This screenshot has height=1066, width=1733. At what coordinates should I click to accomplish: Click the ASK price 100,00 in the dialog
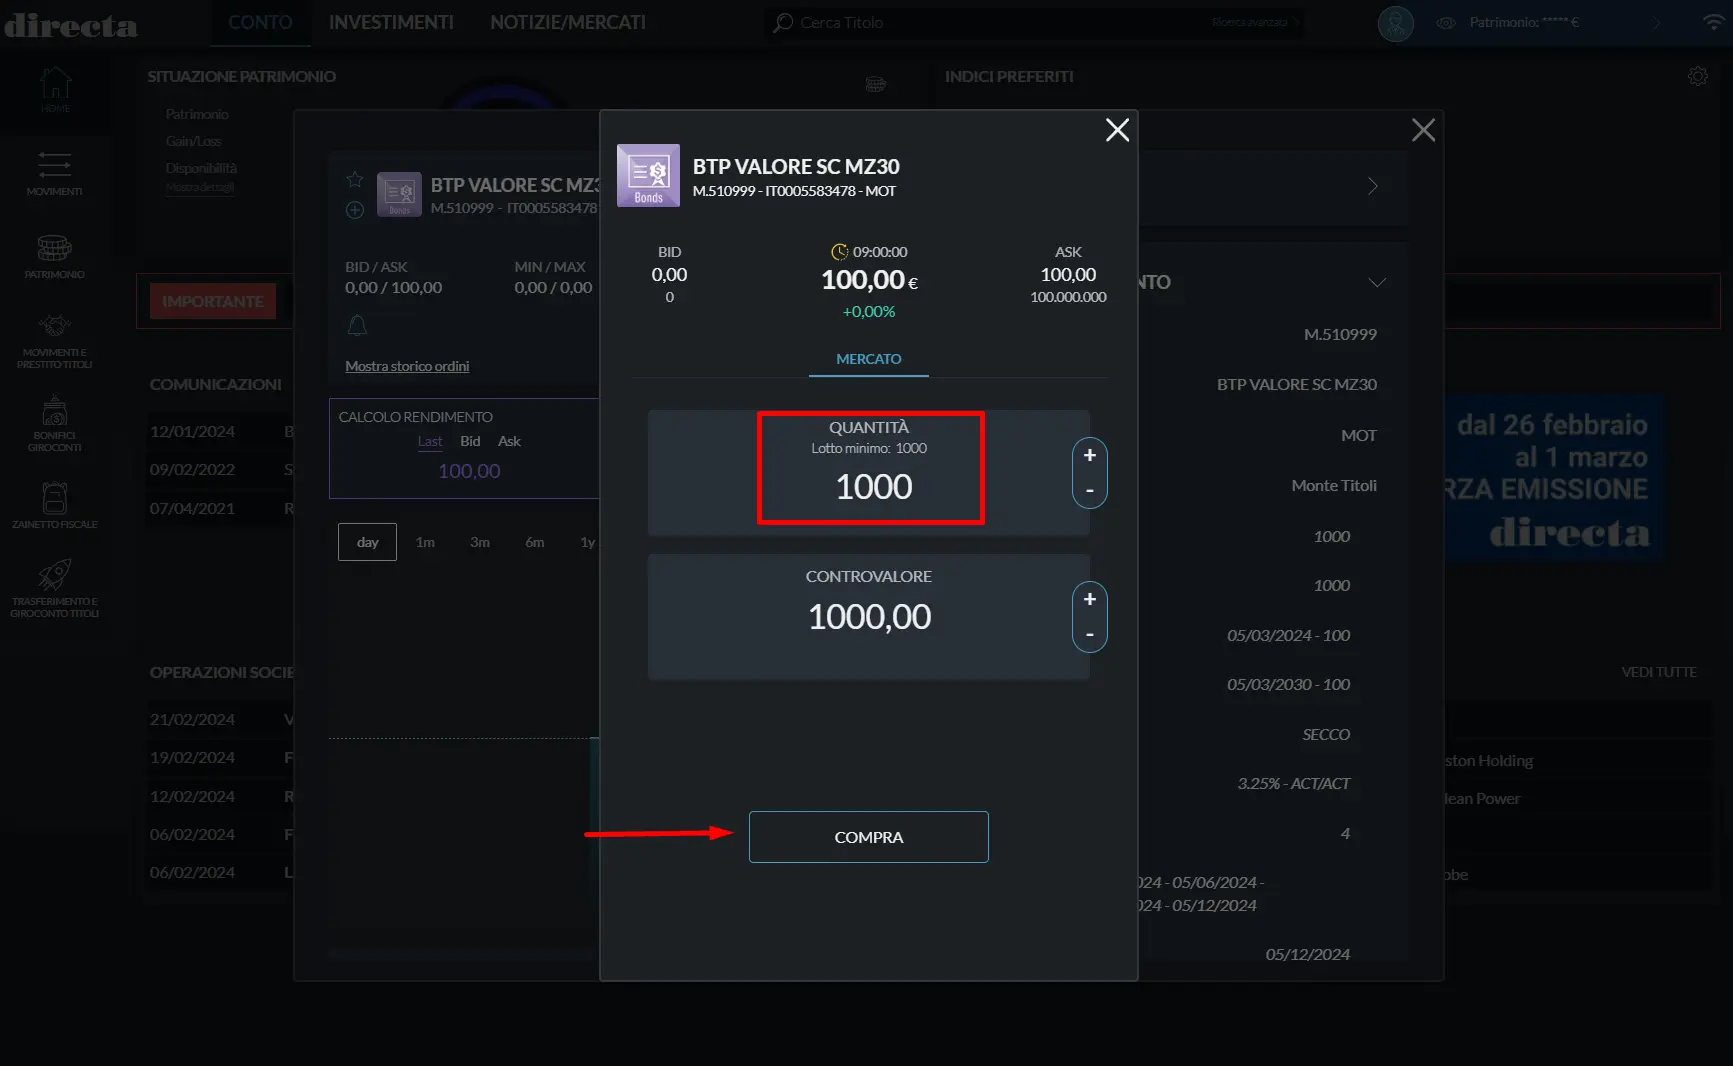click(1068, 275)
